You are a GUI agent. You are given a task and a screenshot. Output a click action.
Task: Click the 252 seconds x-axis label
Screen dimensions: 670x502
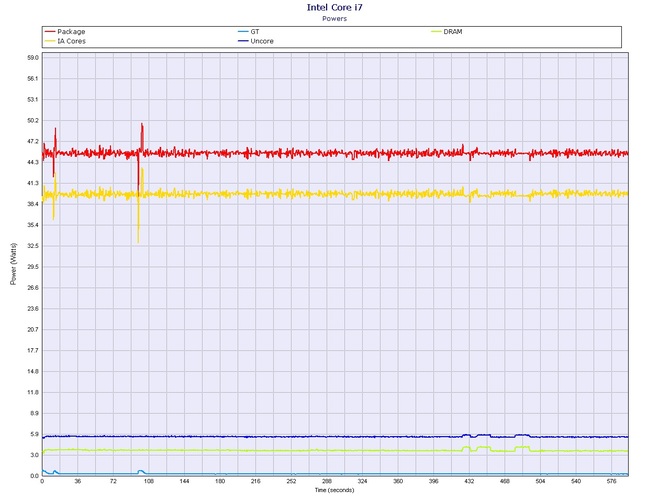point(291,481)
